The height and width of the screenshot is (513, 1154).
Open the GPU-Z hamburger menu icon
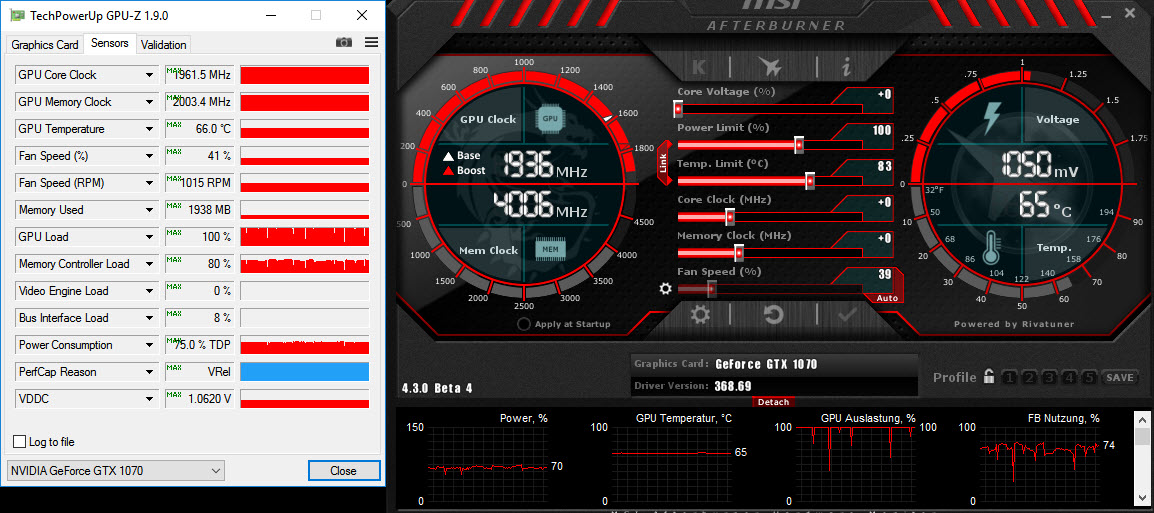(x=371, y=43)
